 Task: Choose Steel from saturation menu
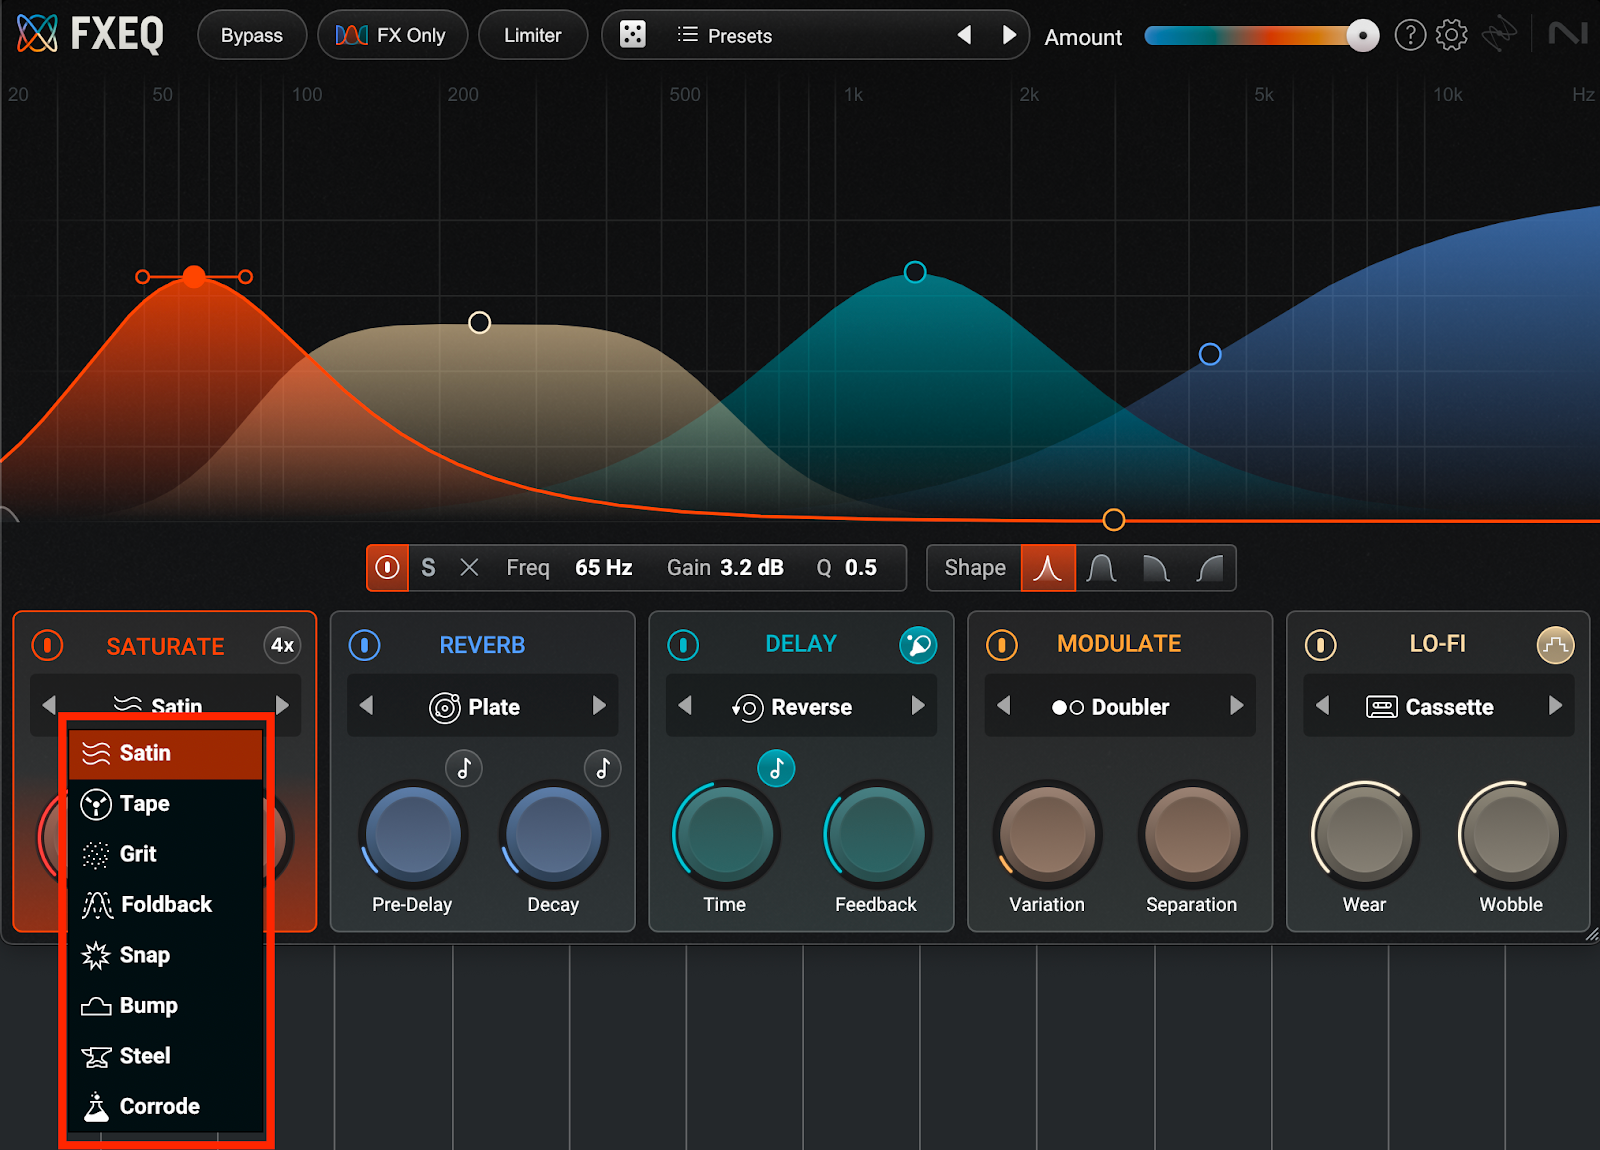[166, 1056]
